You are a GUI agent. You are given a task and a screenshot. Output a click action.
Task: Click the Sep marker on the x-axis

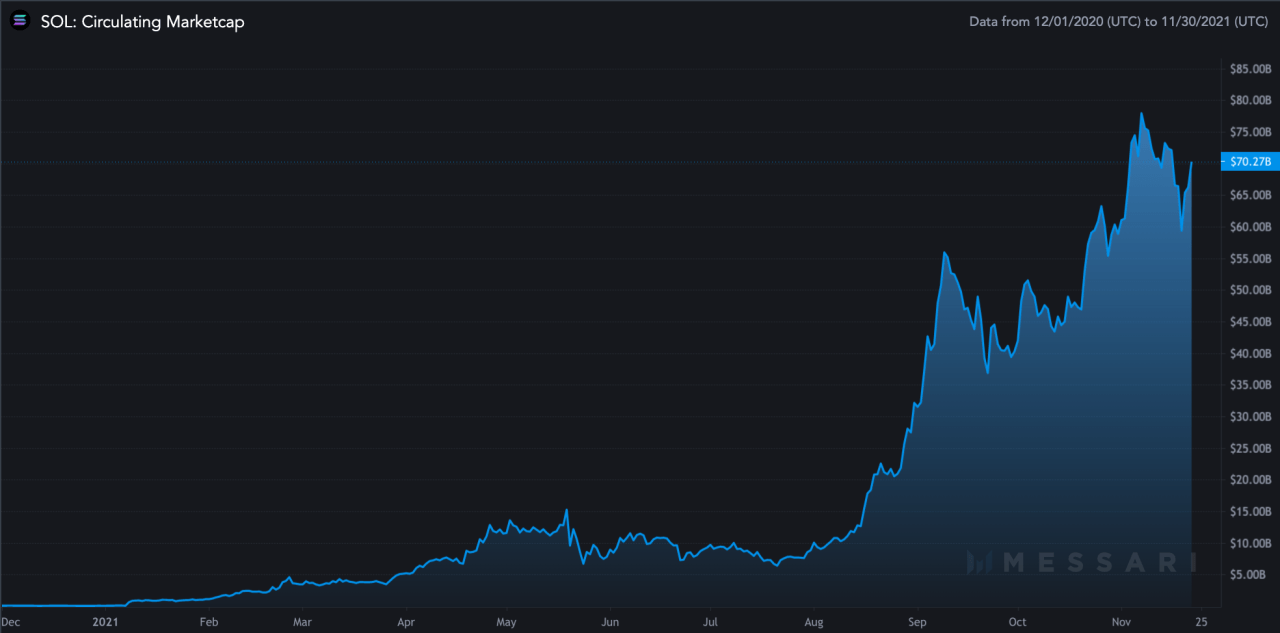click(x=917, y=621)
